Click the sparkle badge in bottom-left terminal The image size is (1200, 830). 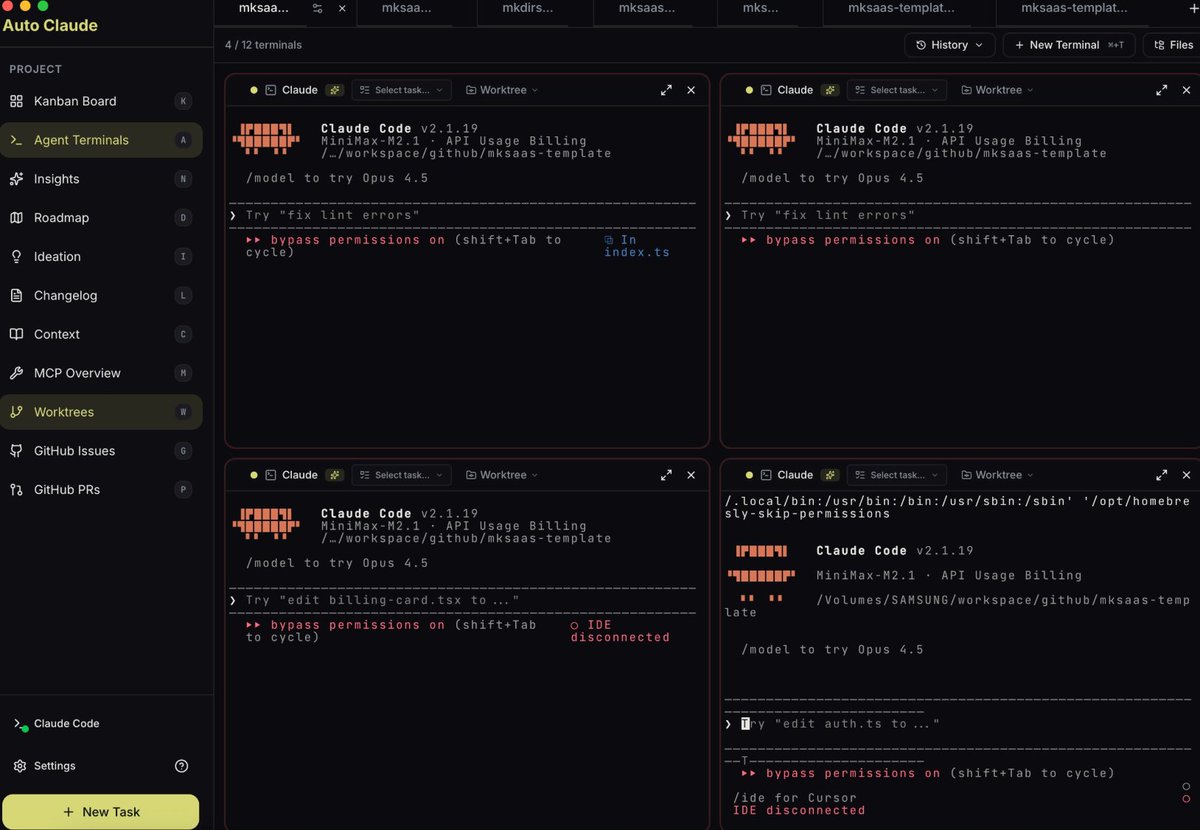coord(335,475)
